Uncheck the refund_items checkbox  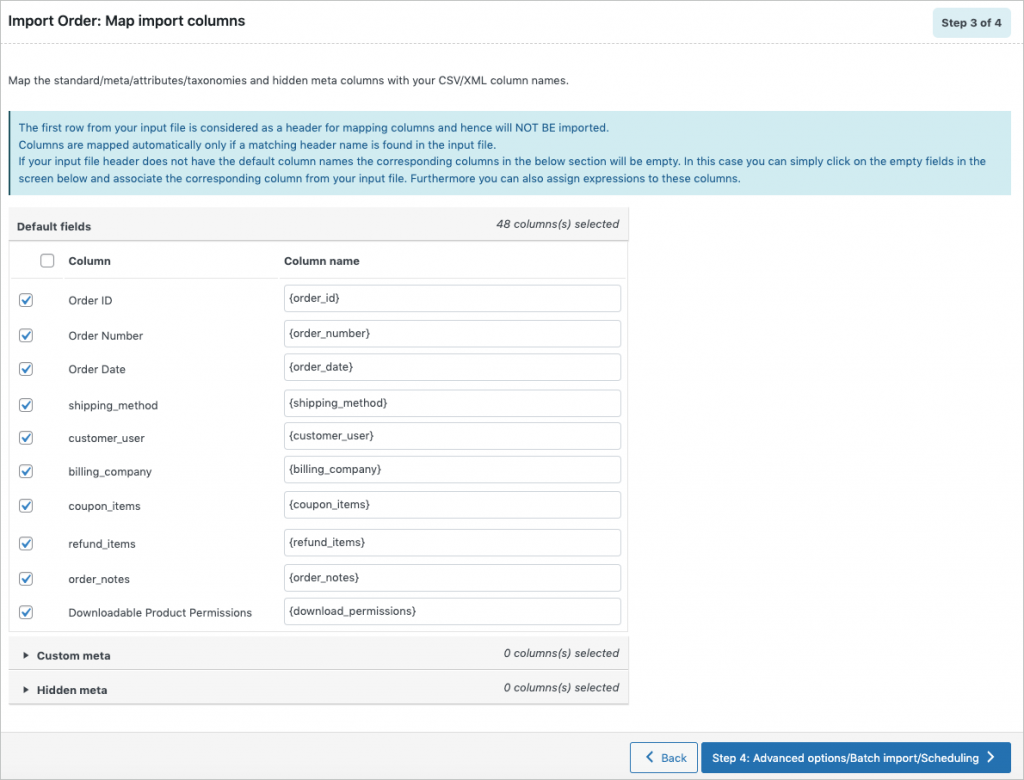[x=26, y=544]
